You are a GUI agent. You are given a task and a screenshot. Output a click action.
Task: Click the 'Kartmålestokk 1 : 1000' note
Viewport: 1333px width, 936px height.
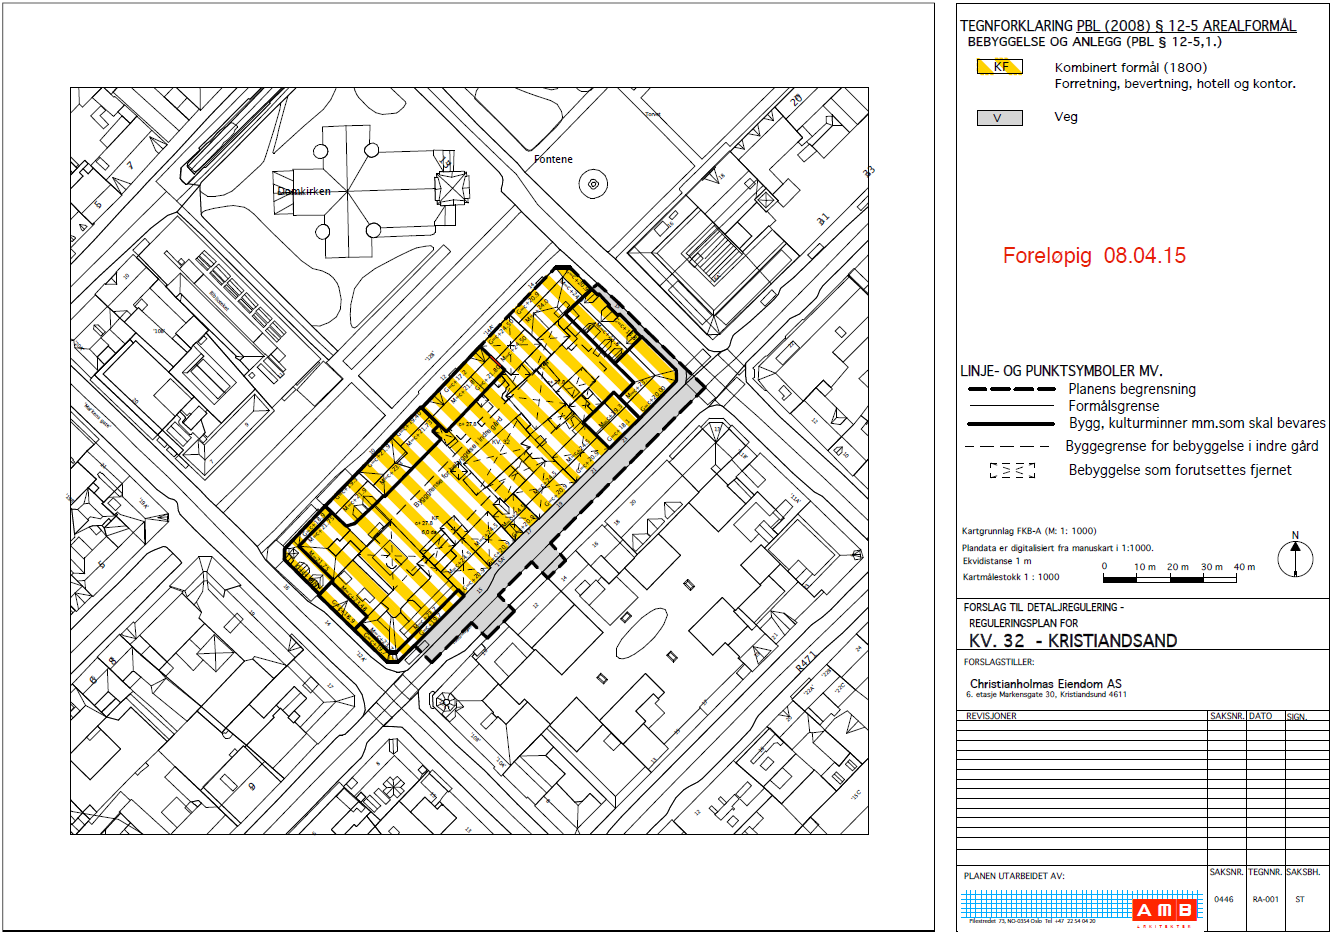[x=1011, y=577]
